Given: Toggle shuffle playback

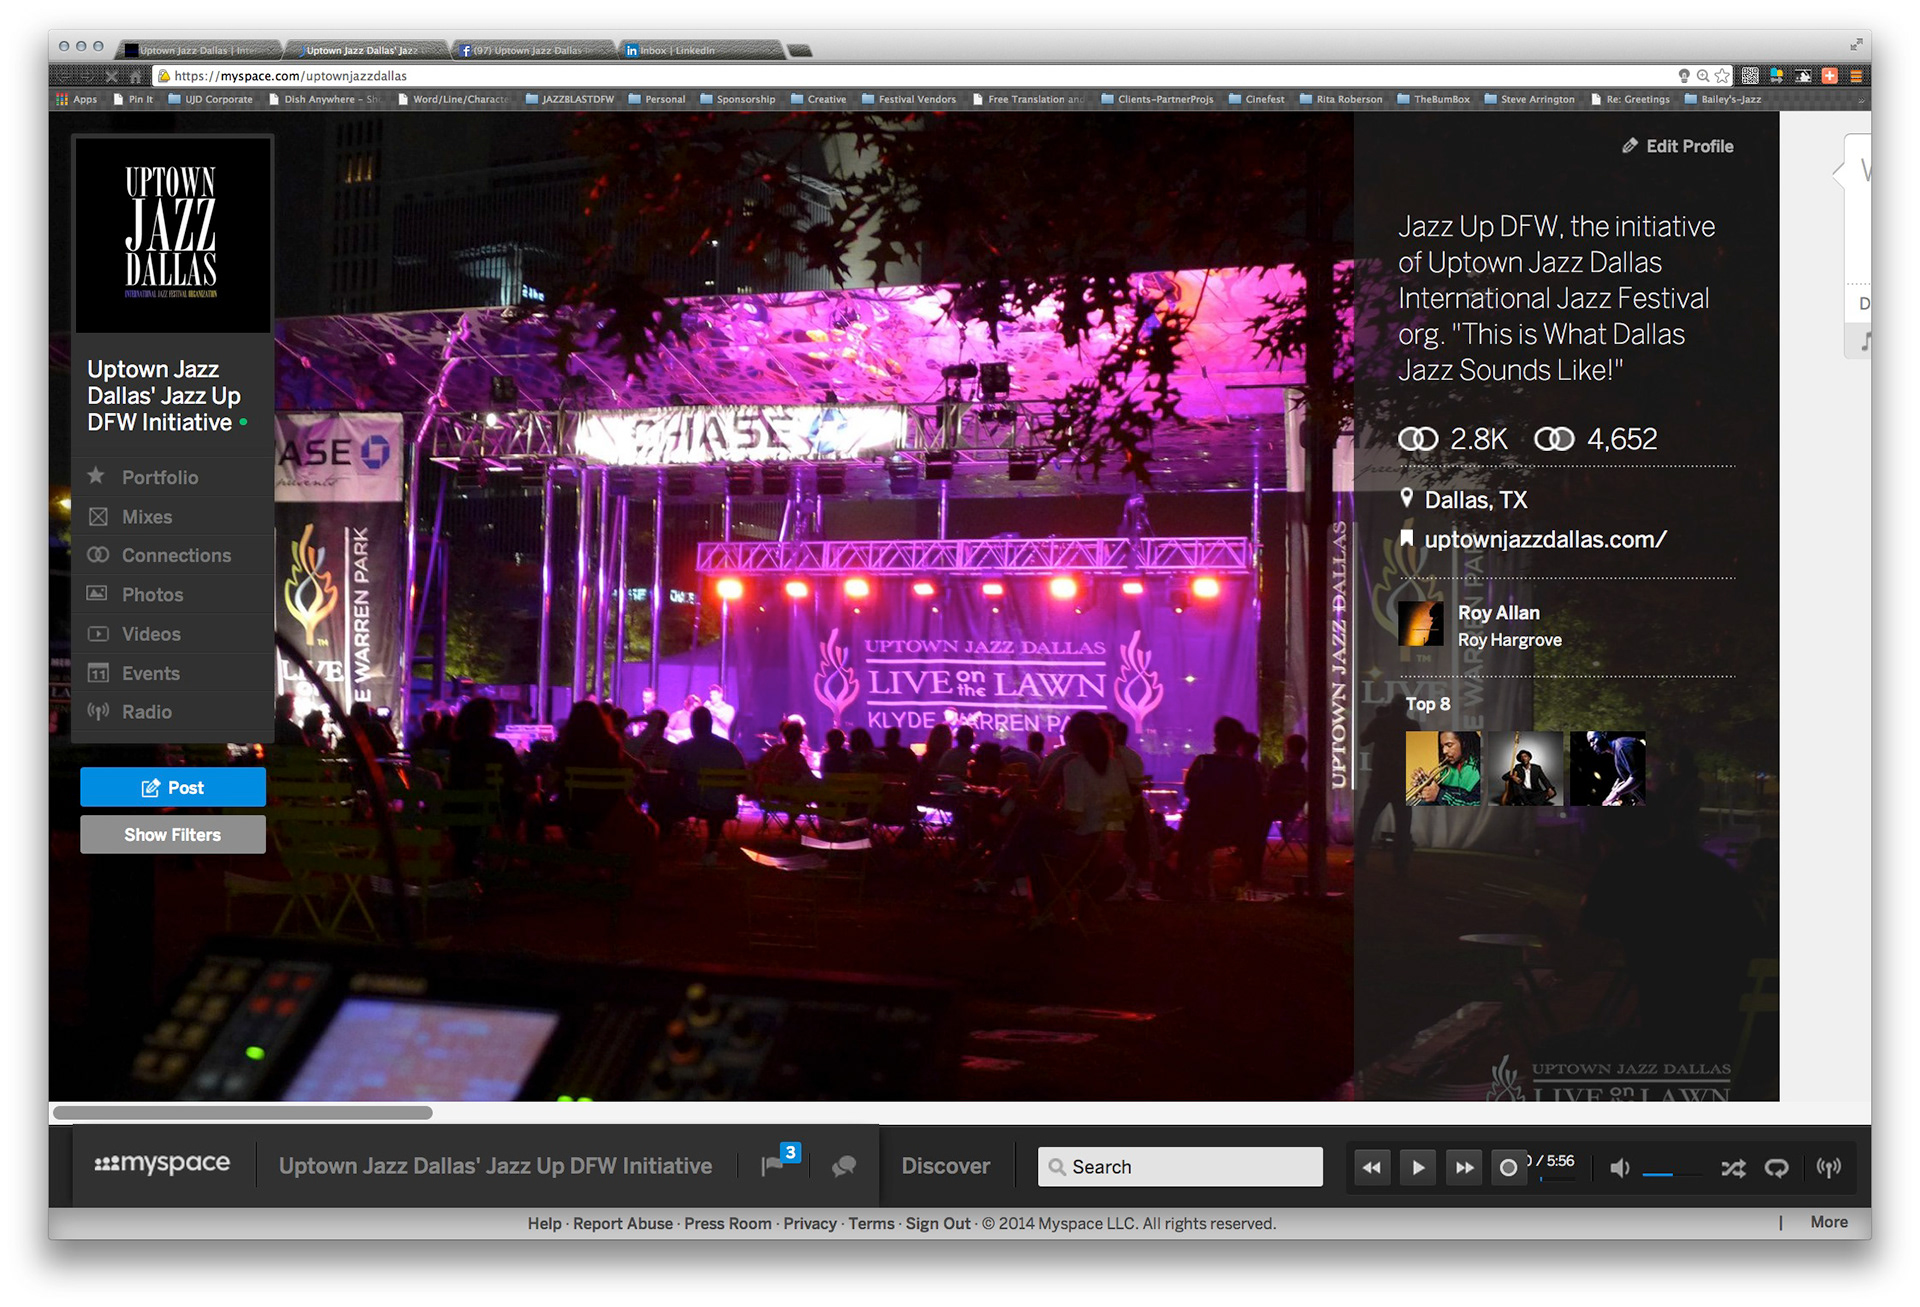Looking at the screenshot, I should coord(1733,1168).
